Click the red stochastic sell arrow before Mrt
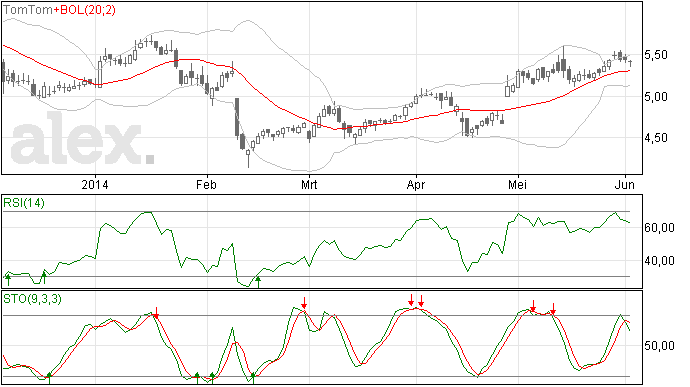The height and width of the screenshot is (387, 690). coord(304,302)
